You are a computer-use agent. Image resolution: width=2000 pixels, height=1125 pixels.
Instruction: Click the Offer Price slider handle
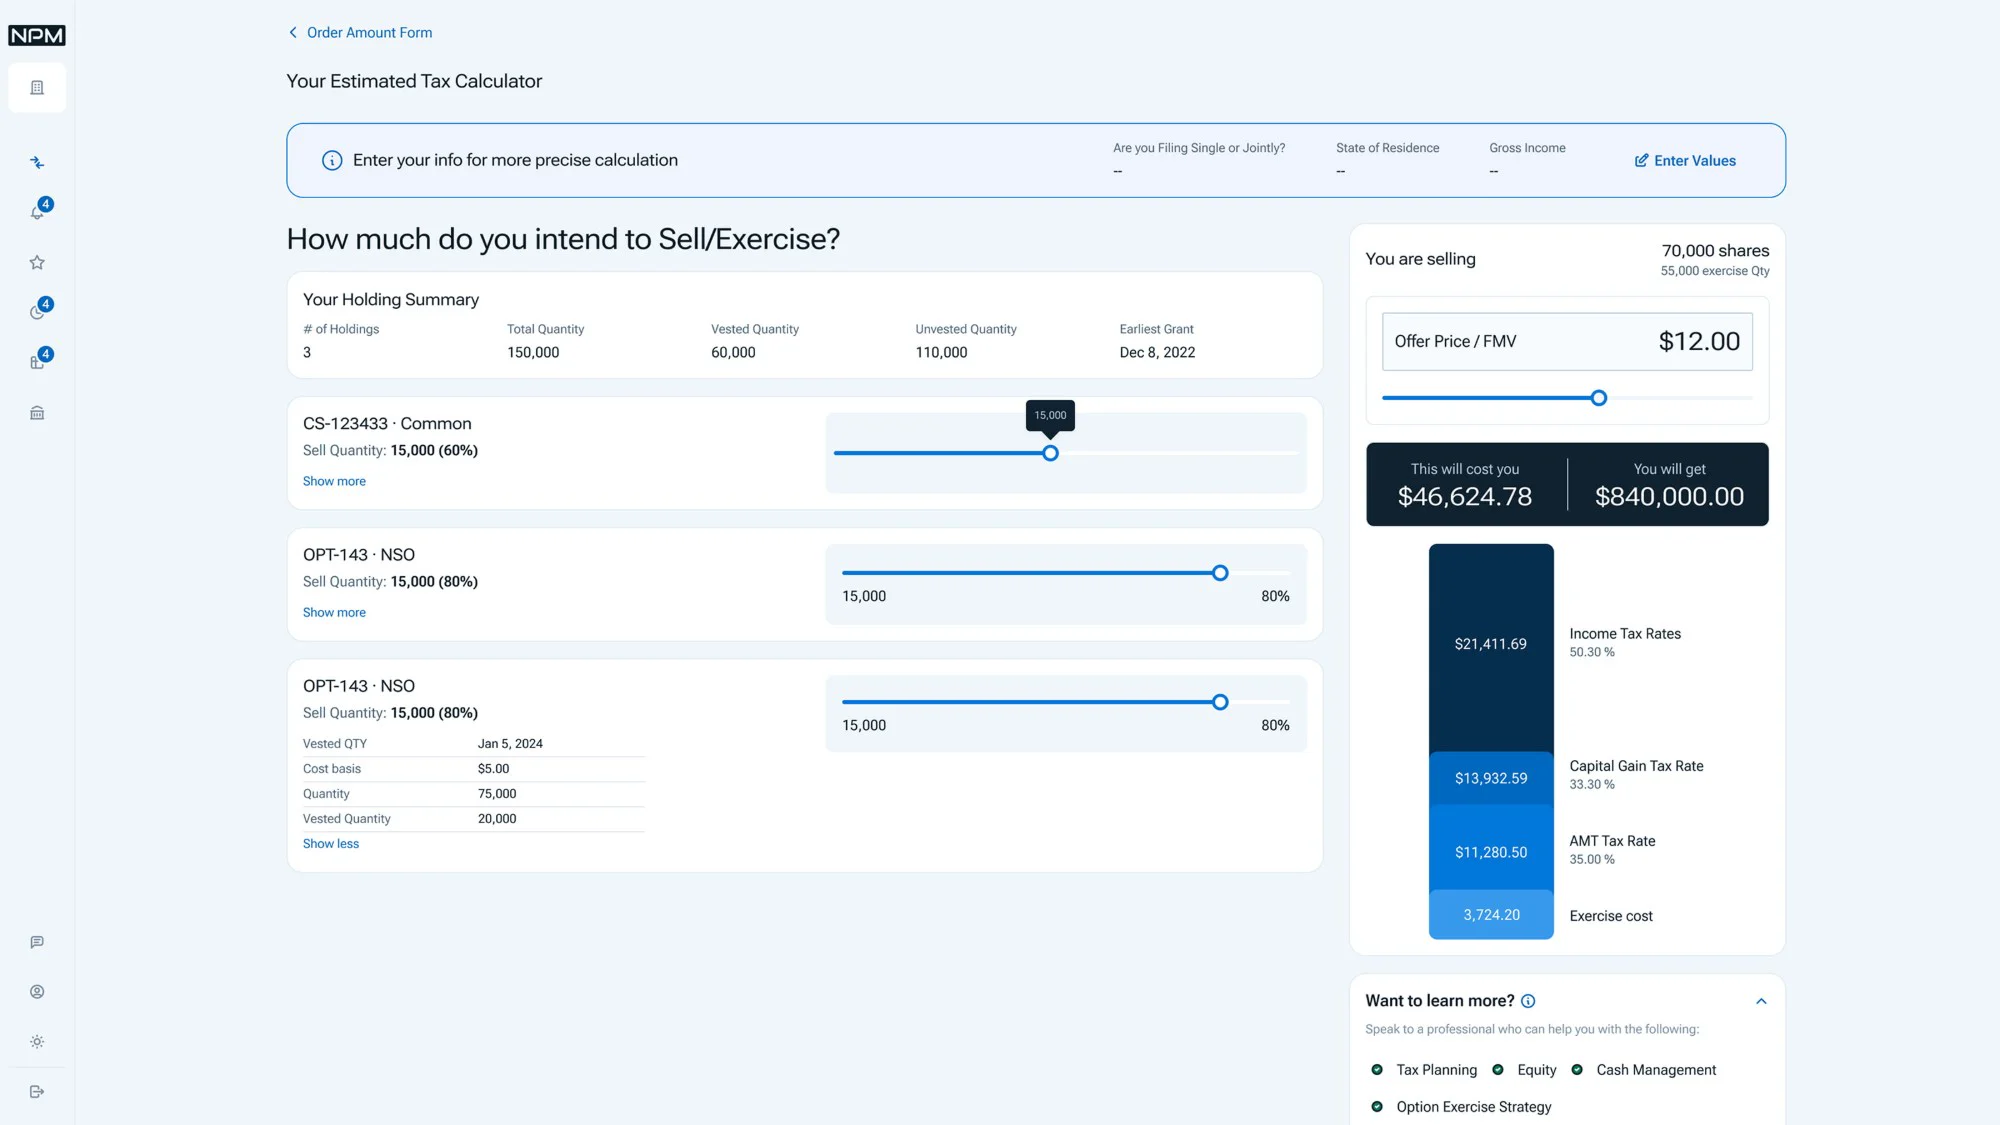[x=1599, y=398]
